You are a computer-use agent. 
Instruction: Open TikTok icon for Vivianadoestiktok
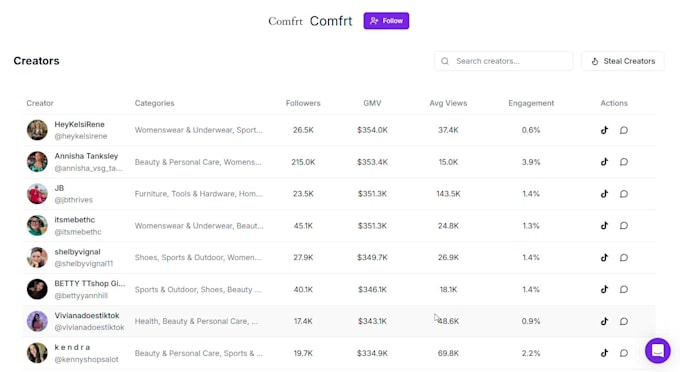pos(604,321)
